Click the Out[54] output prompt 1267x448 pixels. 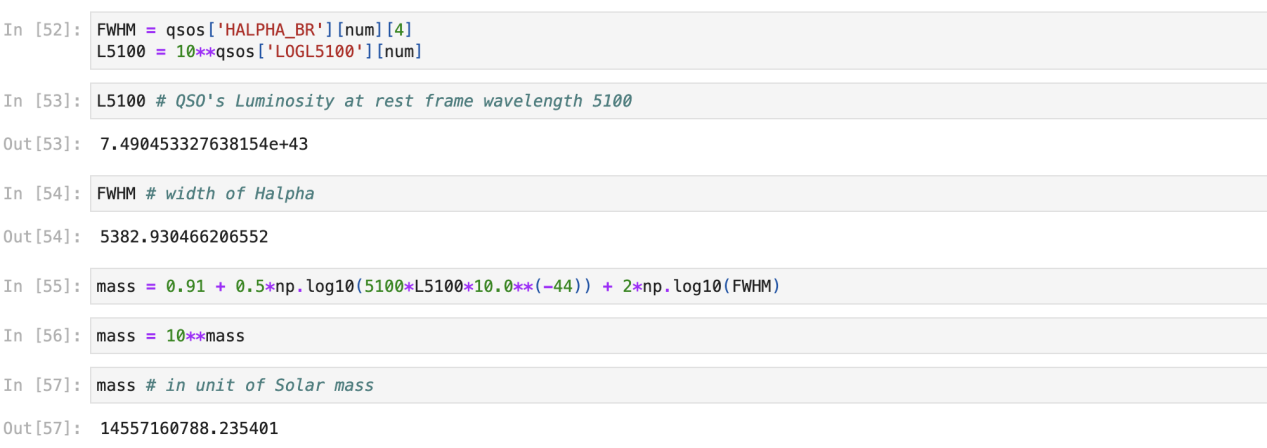click(x=42, y=237)
